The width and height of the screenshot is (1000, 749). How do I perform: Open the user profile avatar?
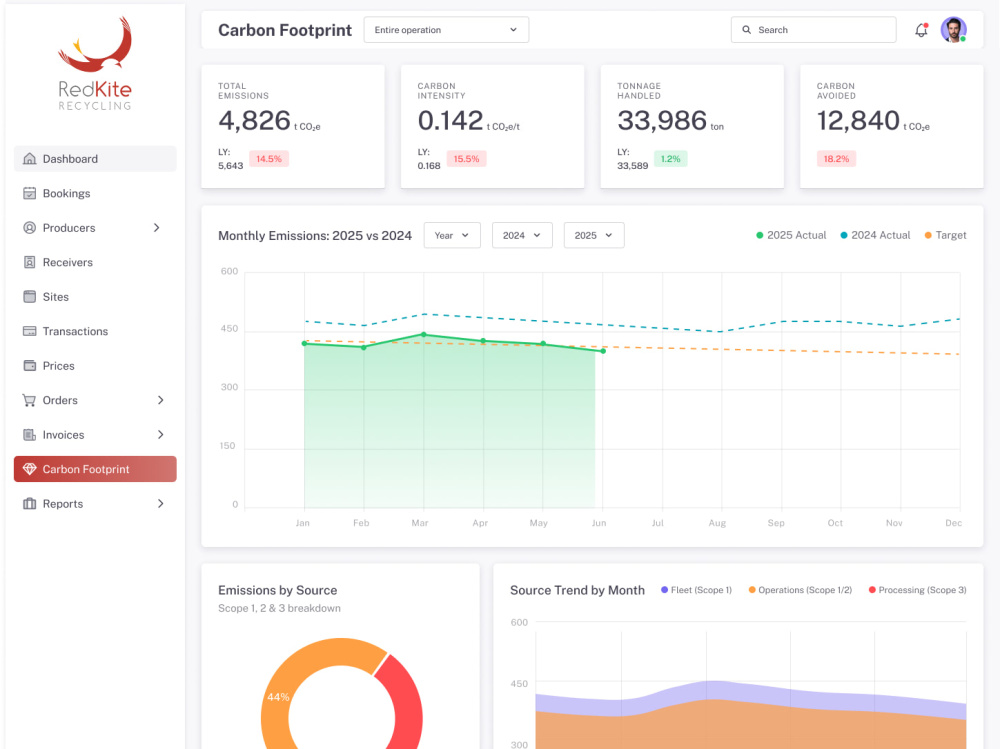pyautogui.click(x=953, y=30)
